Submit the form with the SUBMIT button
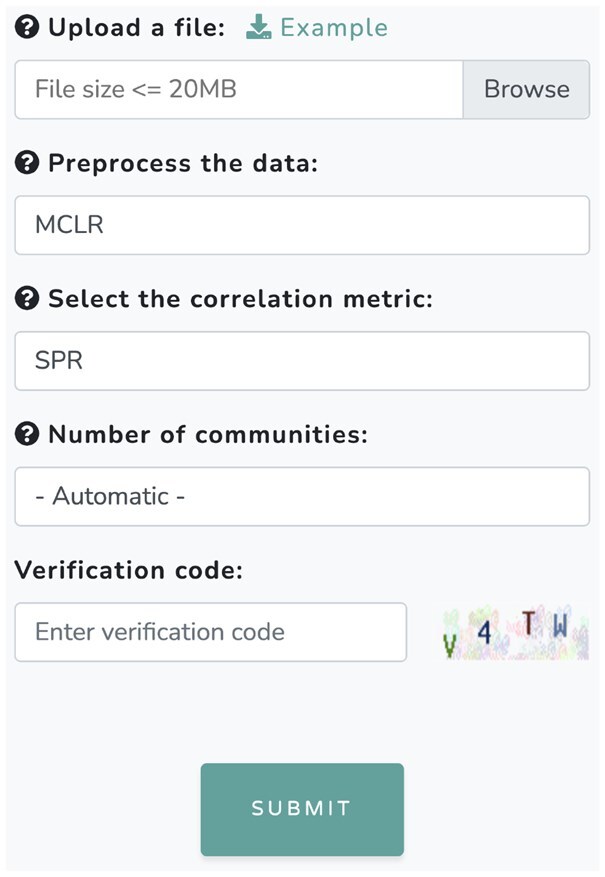The height and width of the screenshot is (877, 605). click(302, 809)
